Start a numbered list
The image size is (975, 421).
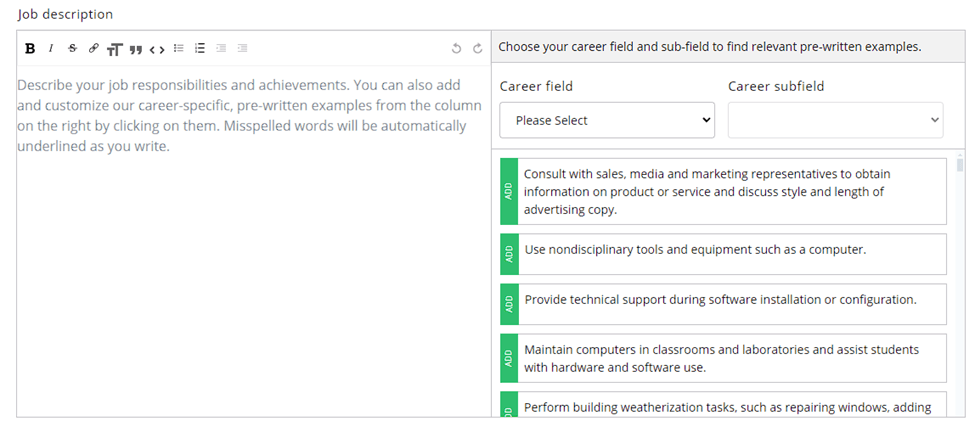click(200, 48)
